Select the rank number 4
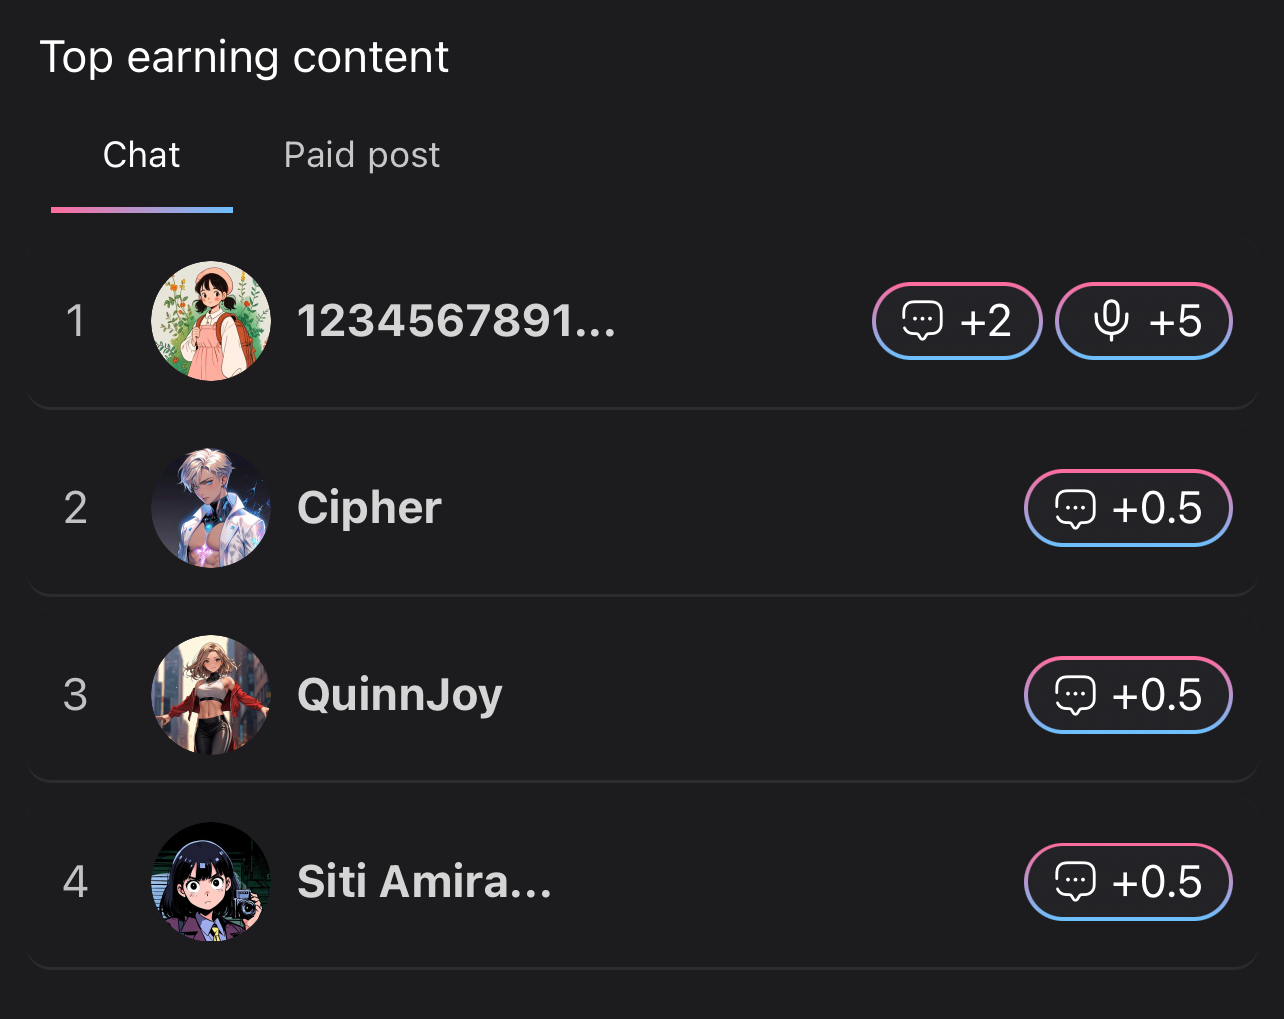The image size is (1284, 1019). point(75,882)
